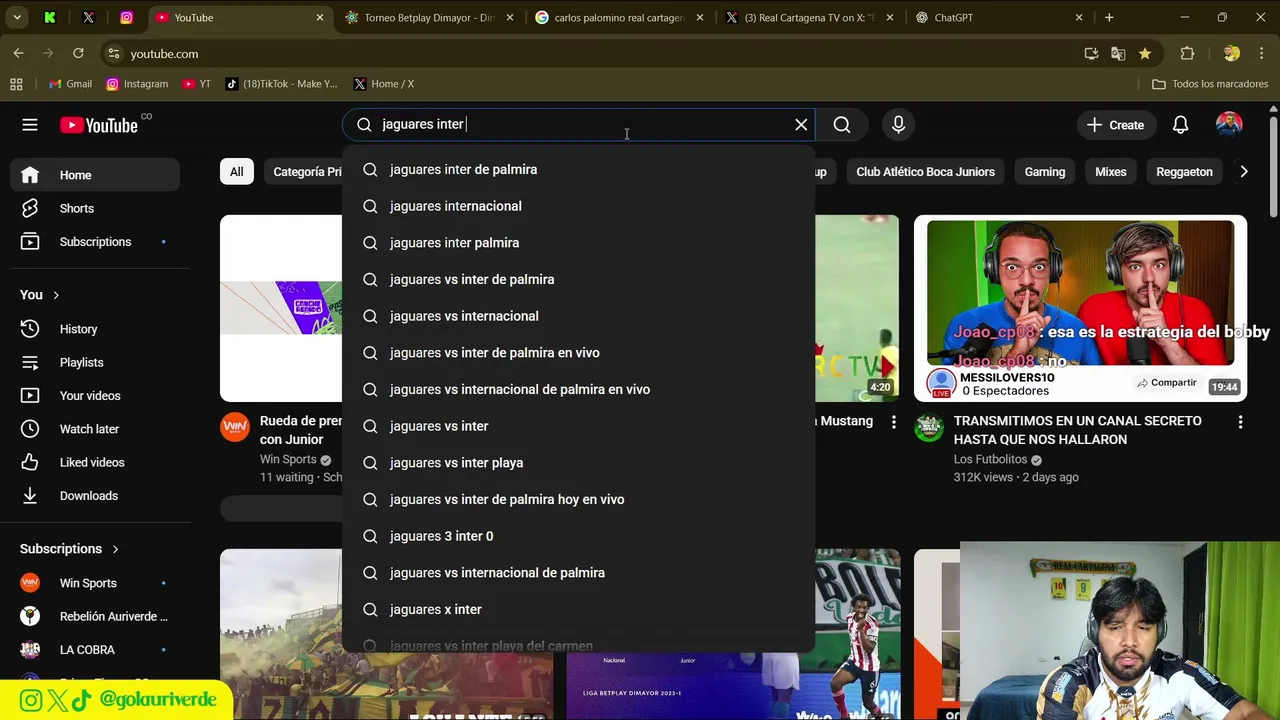Screen dimensions: 1280x720
Task: Open Subscriptions in the sidebar
Action: [96, 242]
